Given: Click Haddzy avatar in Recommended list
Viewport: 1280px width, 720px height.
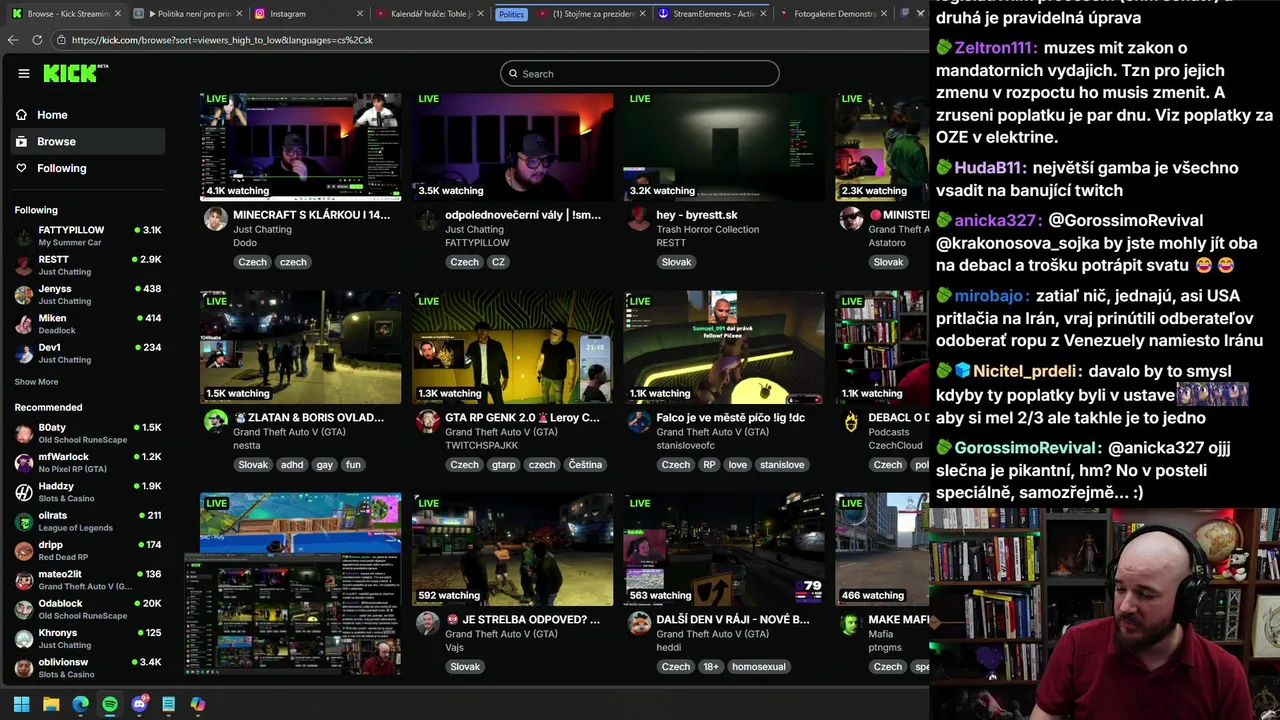Looking at the screenshot, I should tap(24, 492).
